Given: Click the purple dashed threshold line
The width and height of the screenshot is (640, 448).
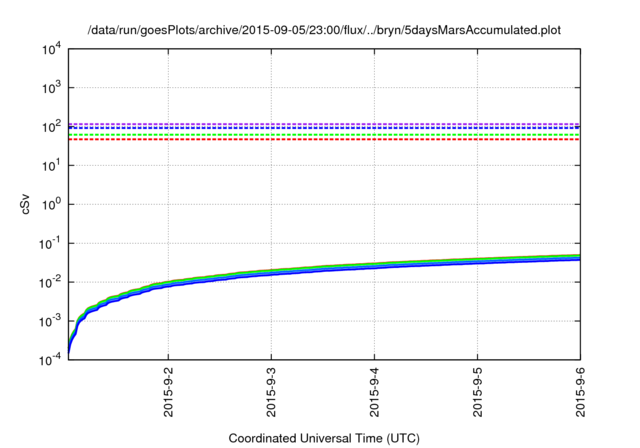Looking at the screenshot, I should coord(324,124).
